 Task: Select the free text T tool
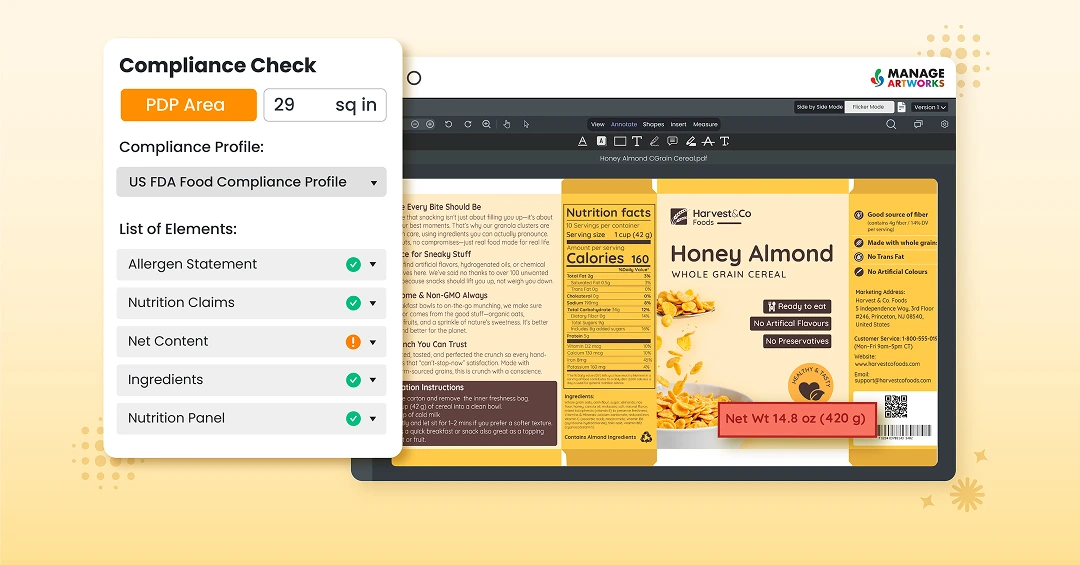point(636,141)
